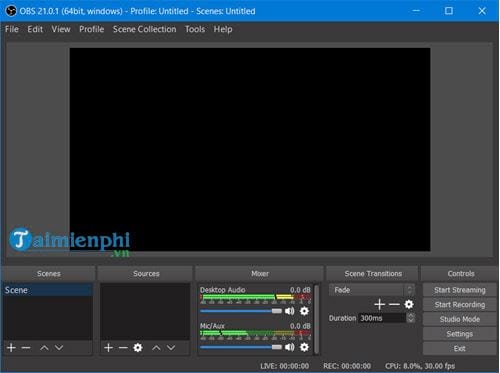Add a new scene with plus icon
This screenshot has height=373, width=500.
pyautogui.click(x=11, y=348)
